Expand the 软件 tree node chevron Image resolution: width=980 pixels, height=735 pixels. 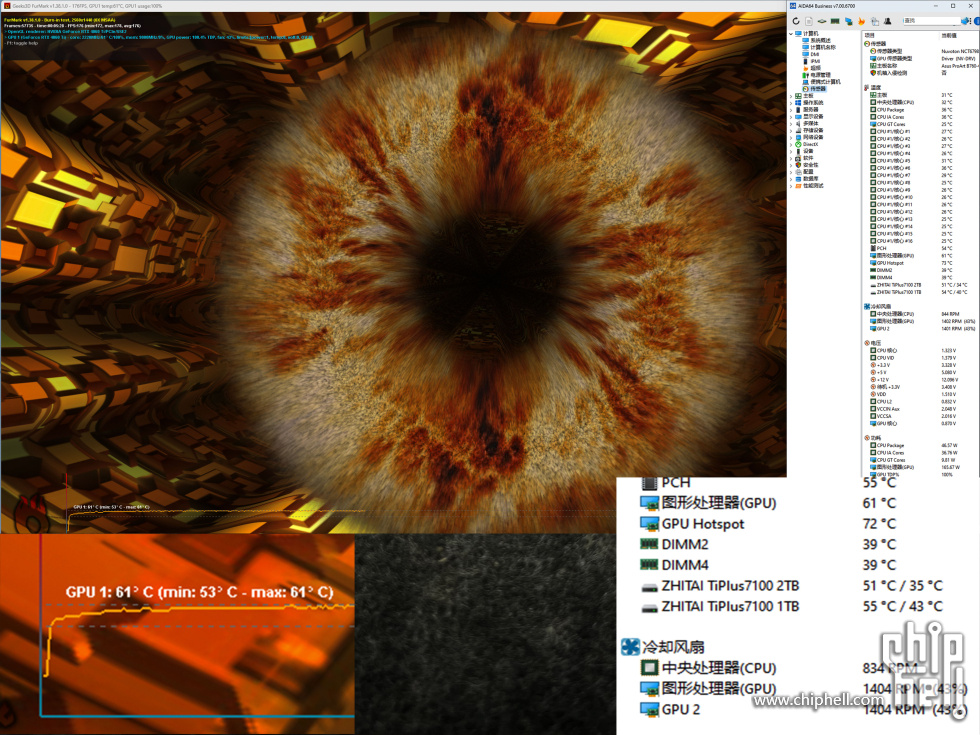791,158
